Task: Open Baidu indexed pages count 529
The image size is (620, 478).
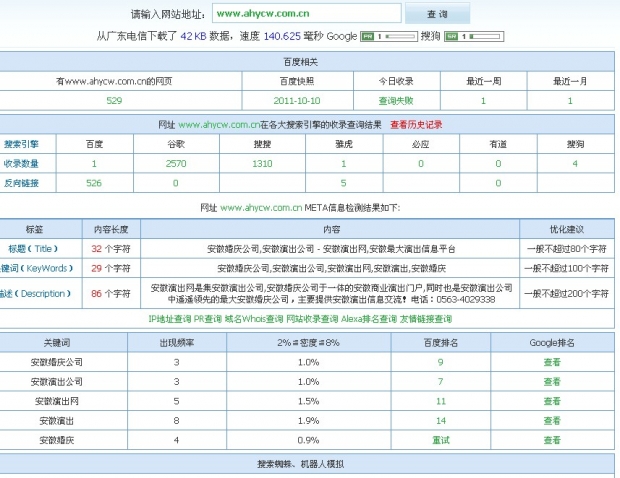Action: (x=114, y=101)
